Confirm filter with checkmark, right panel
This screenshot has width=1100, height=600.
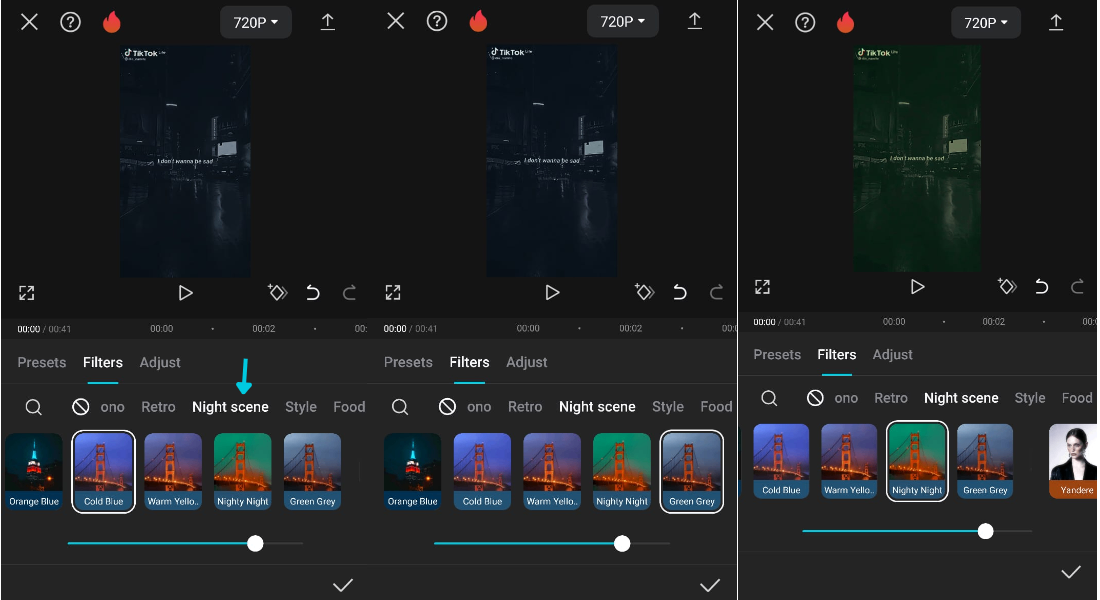[1071, 572]
